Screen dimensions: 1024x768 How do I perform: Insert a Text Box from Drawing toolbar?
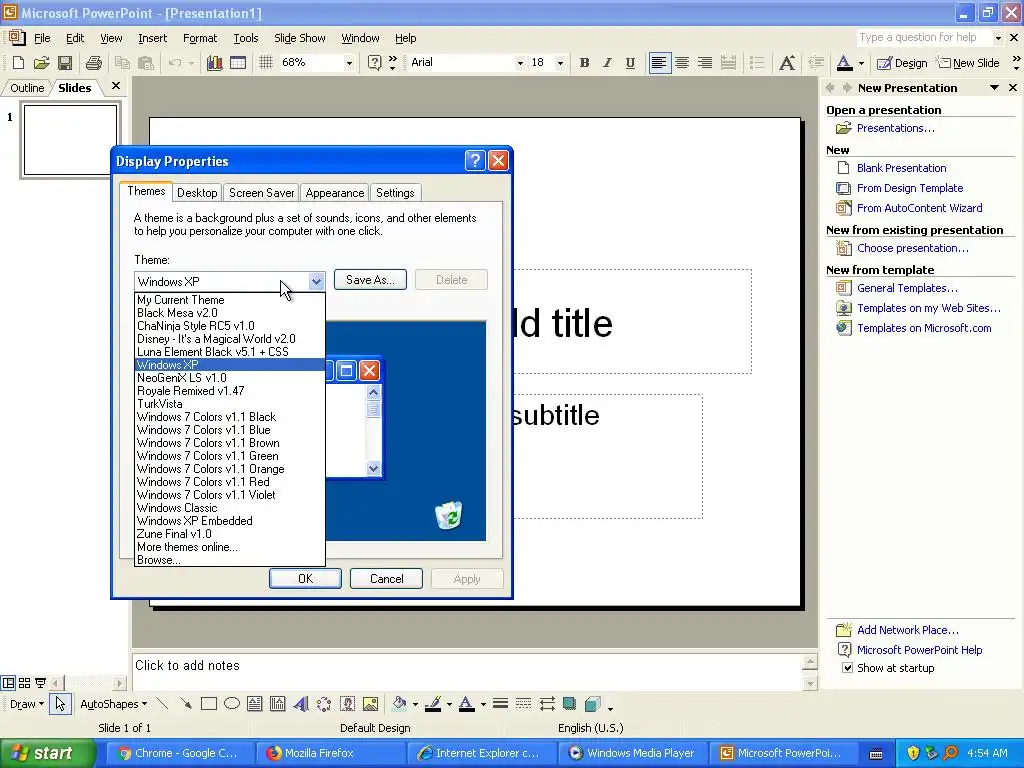click(255, 703)
